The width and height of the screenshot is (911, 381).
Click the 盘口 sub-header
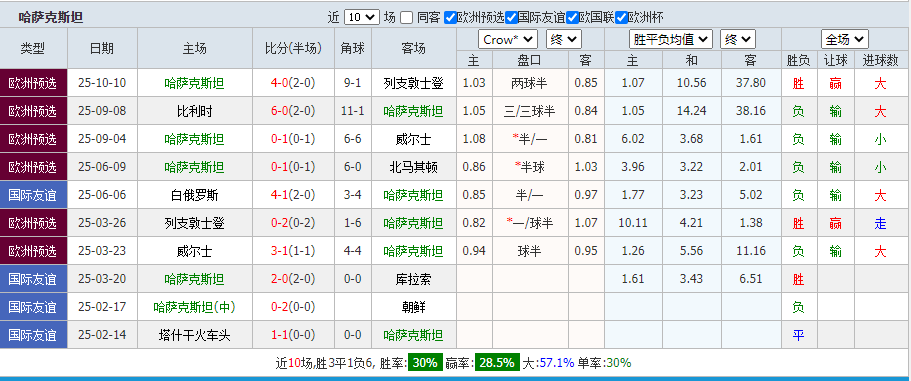pos(530,60)
